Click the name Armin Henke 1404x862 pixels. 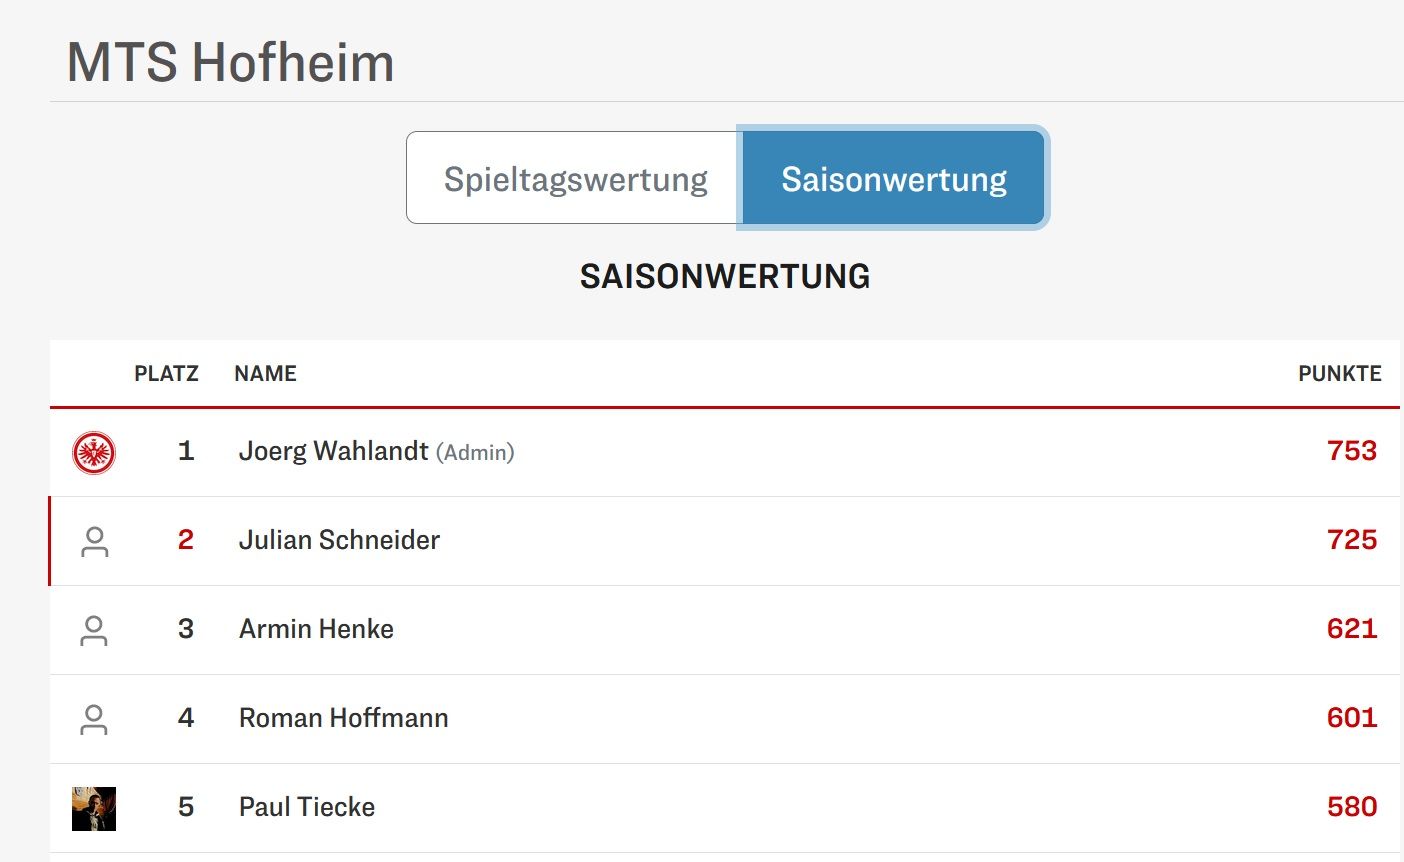point(316,629)
